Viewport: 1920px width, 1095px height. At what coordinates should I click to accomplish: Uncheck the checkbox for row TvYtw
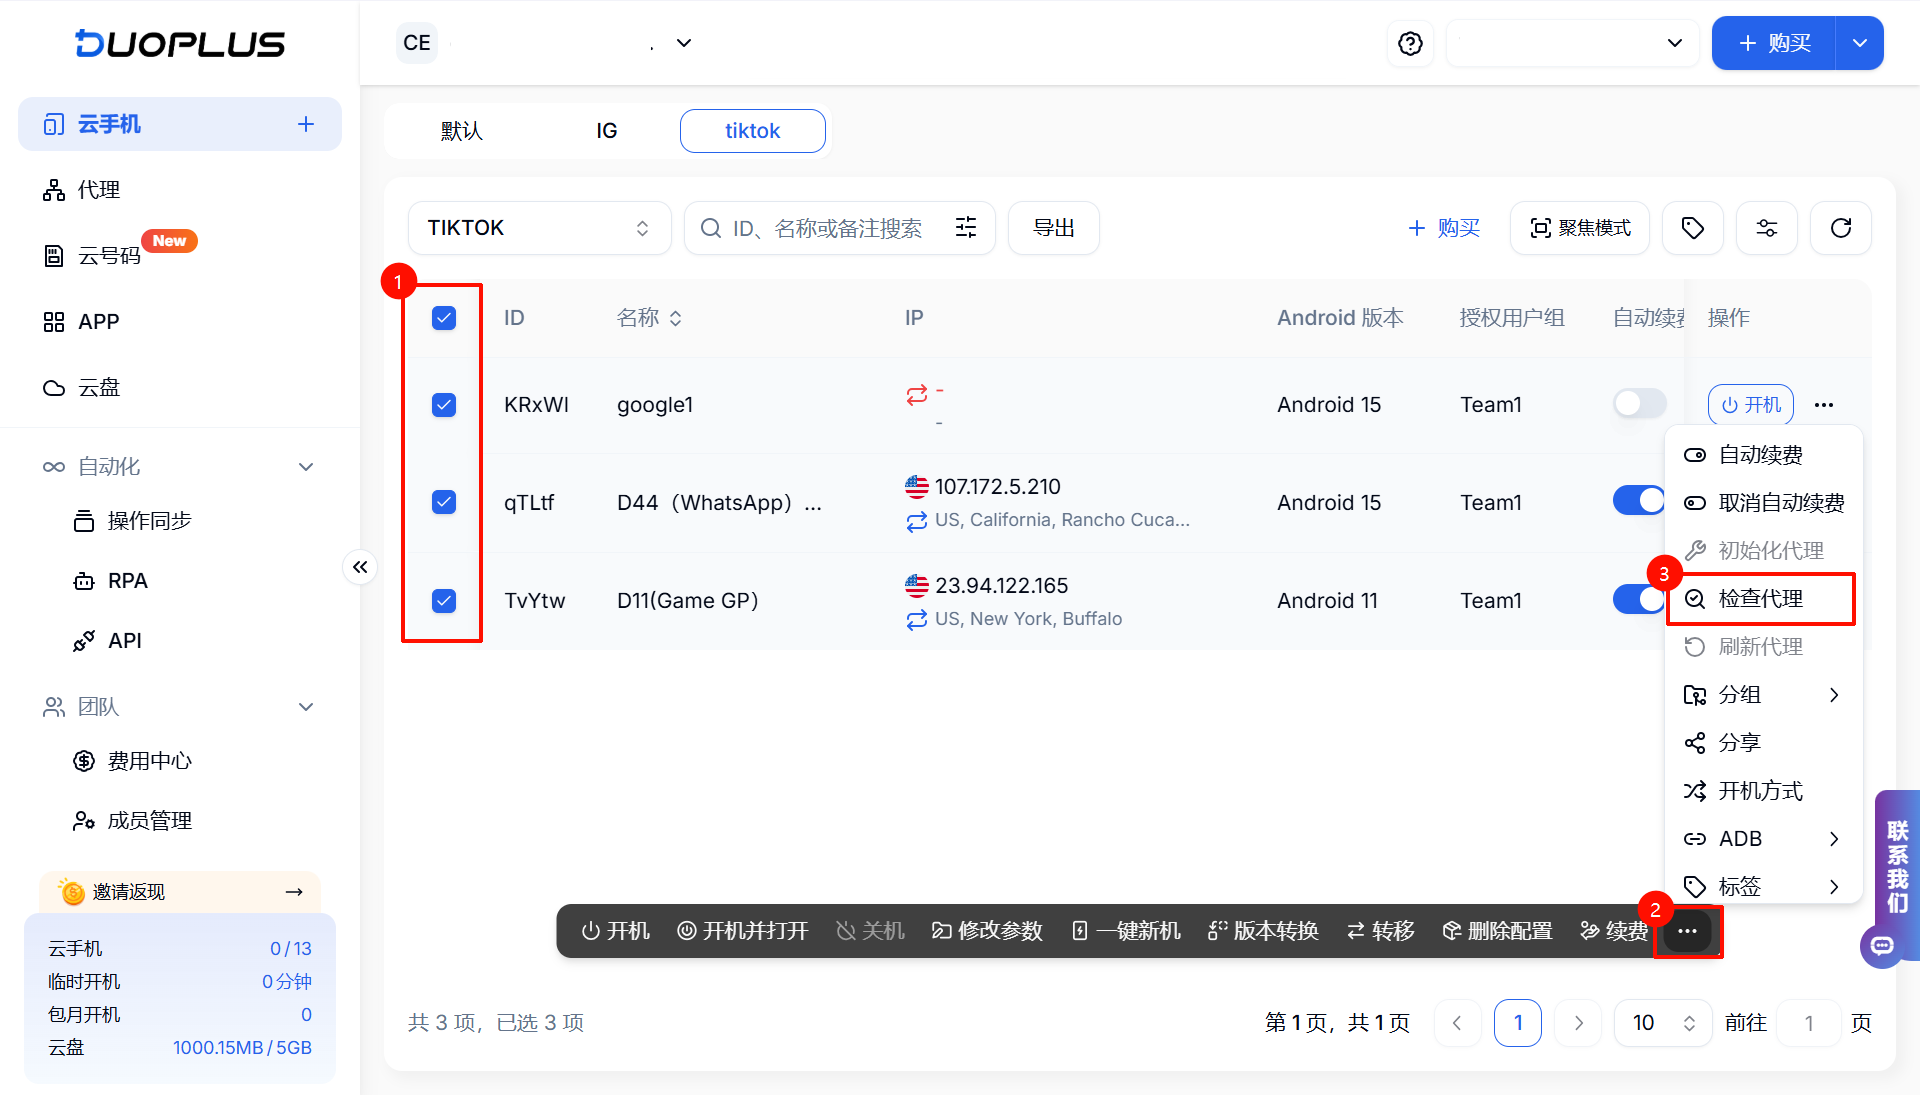click(443, 600)
